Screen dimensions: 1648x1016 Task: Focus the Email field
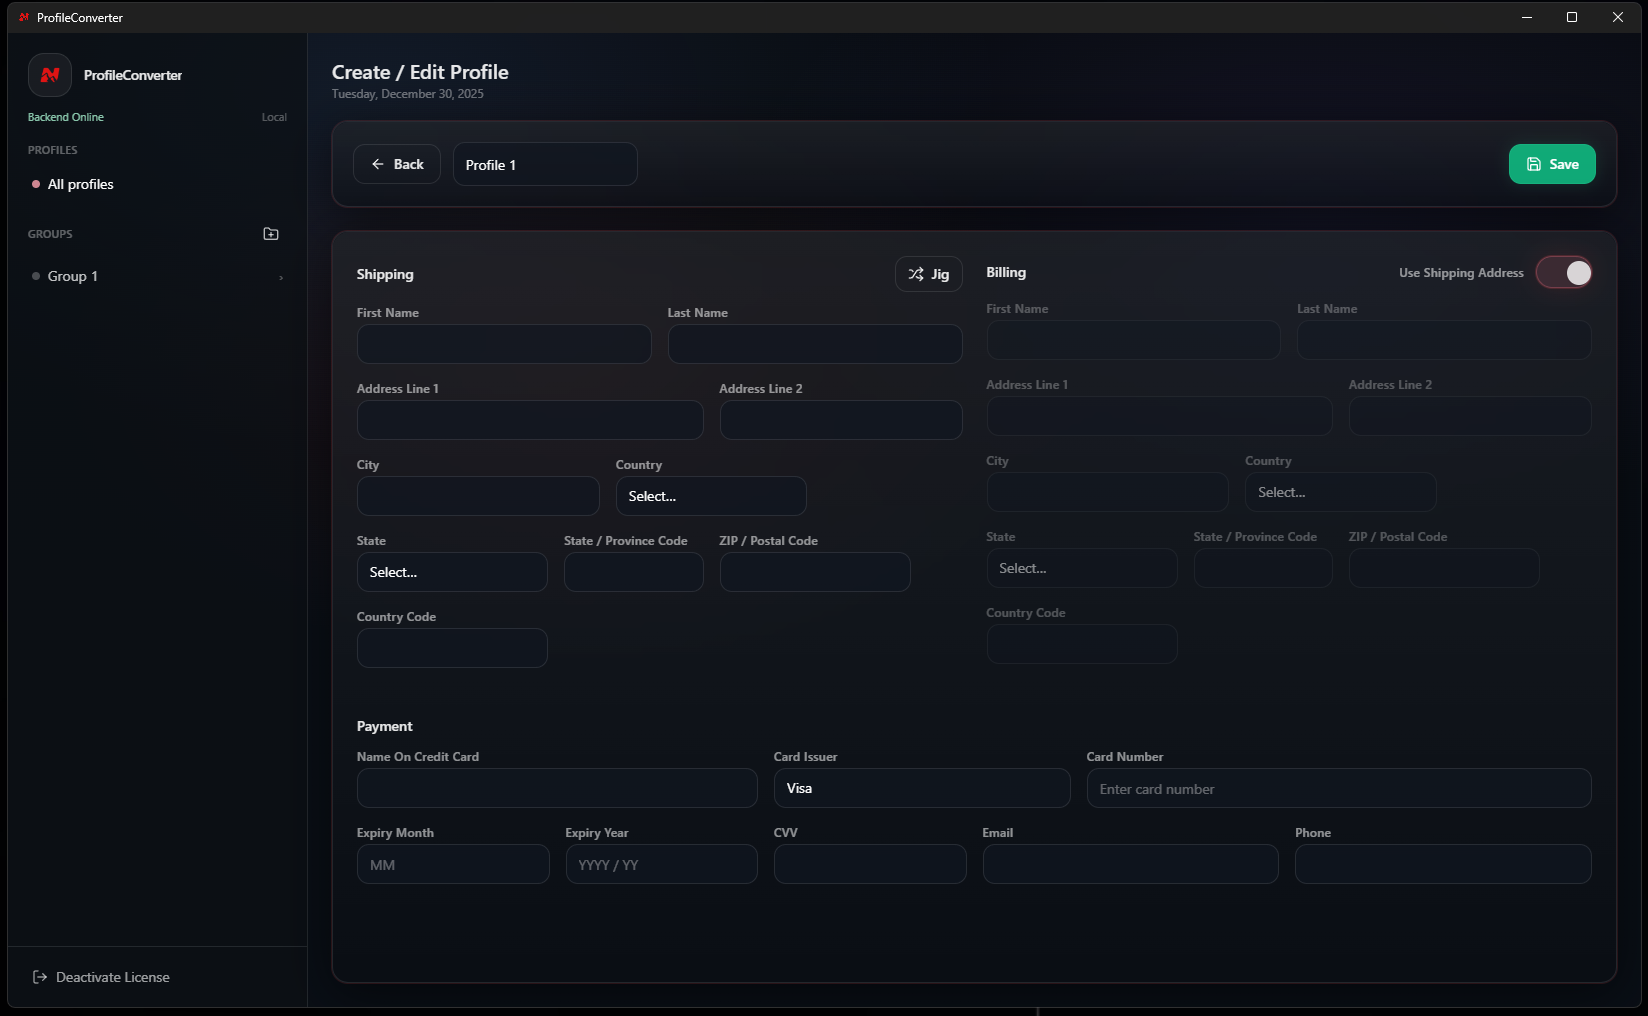[x=1131, y=864]
